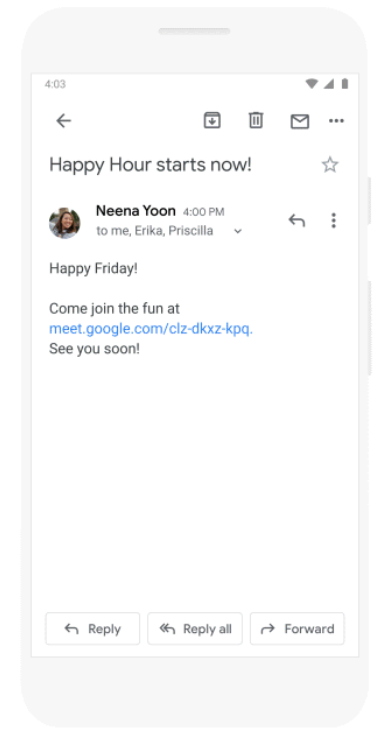This screenshot has height=734, width=386.
Task: Tap the recipients line 'to me, Erika, Priscilla'
Action: tap(155, 231)
